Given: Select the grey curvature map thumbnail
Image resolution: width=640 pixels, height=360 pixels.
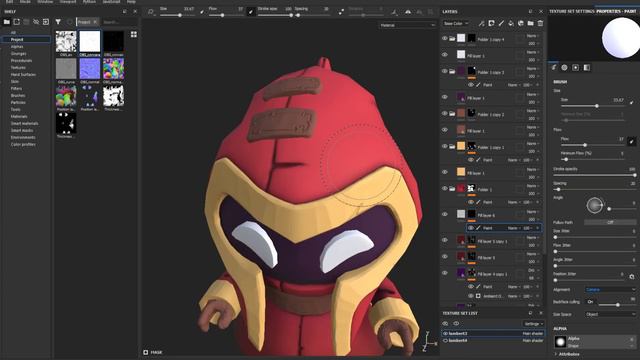Looking at the screenshot, I should (x=66, y=68).
